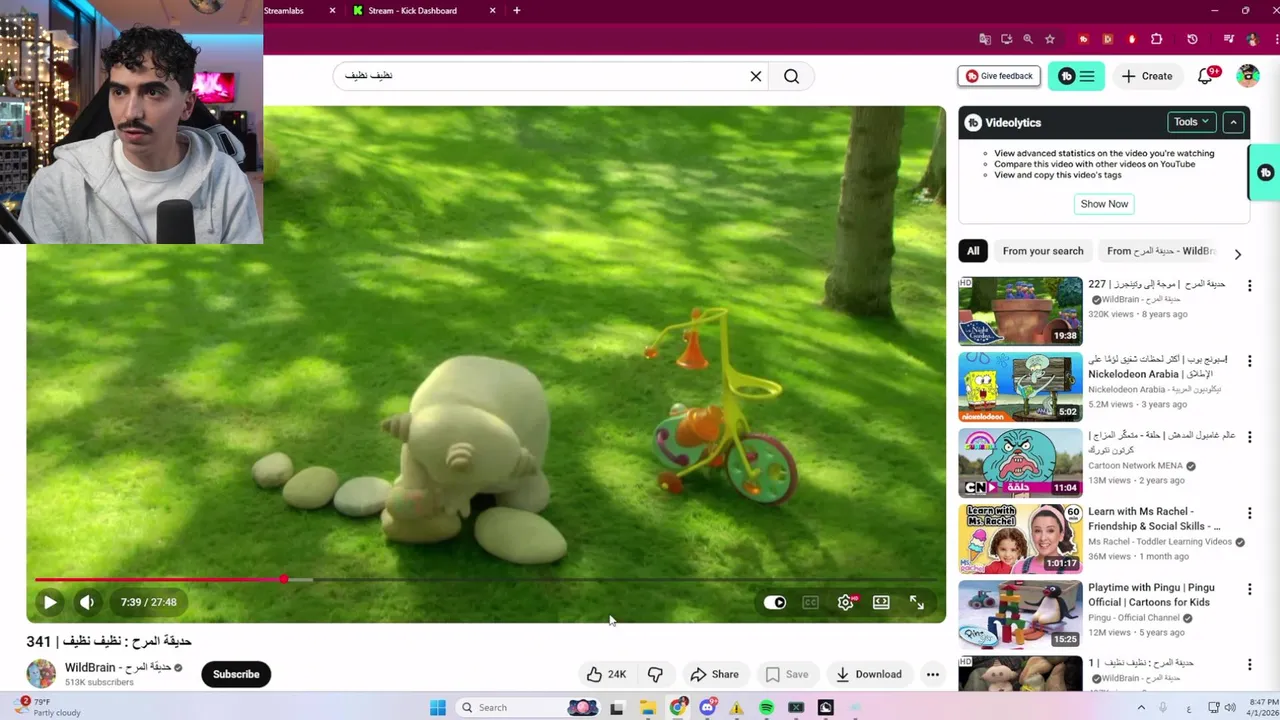Open the WildBrain channel avatar
The height and width of the screenshot is (720, 1280).
tap(41, 673)
